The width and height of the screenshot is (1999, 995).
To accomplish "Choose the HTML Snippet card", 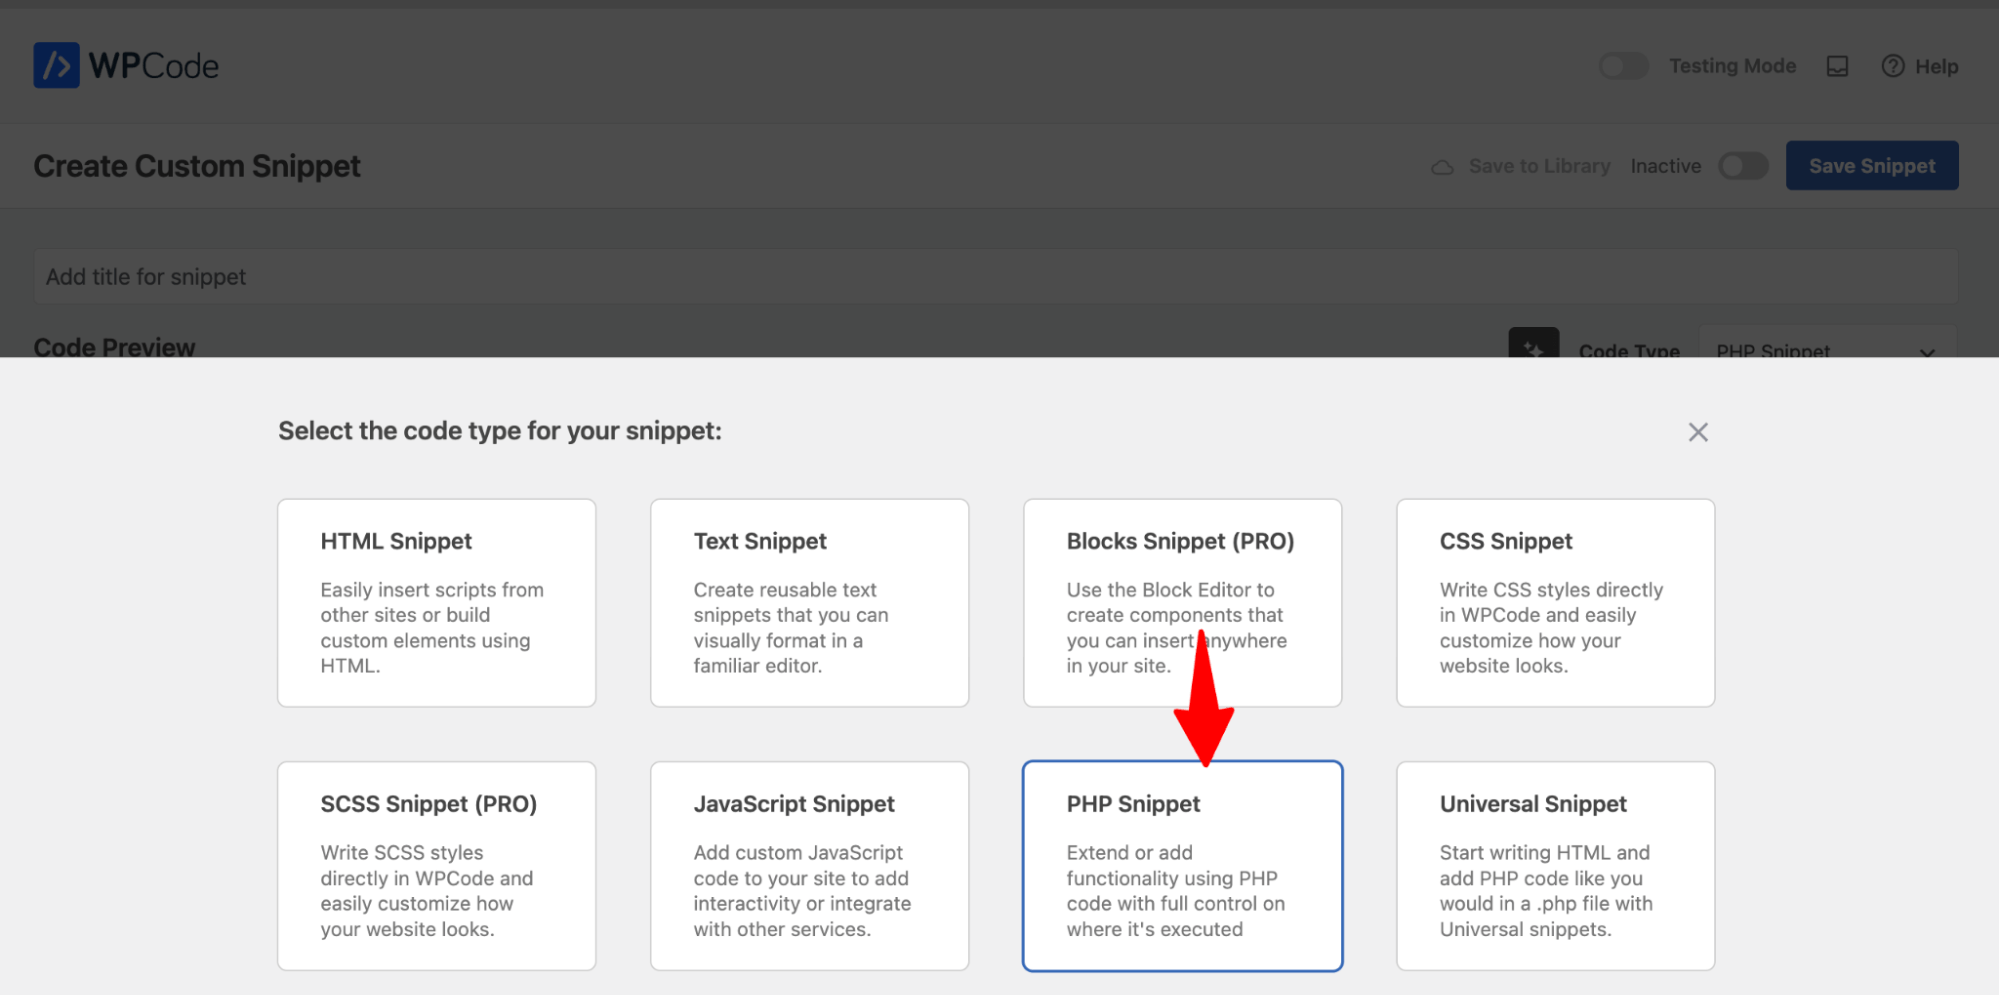I will tap(436, 603).
